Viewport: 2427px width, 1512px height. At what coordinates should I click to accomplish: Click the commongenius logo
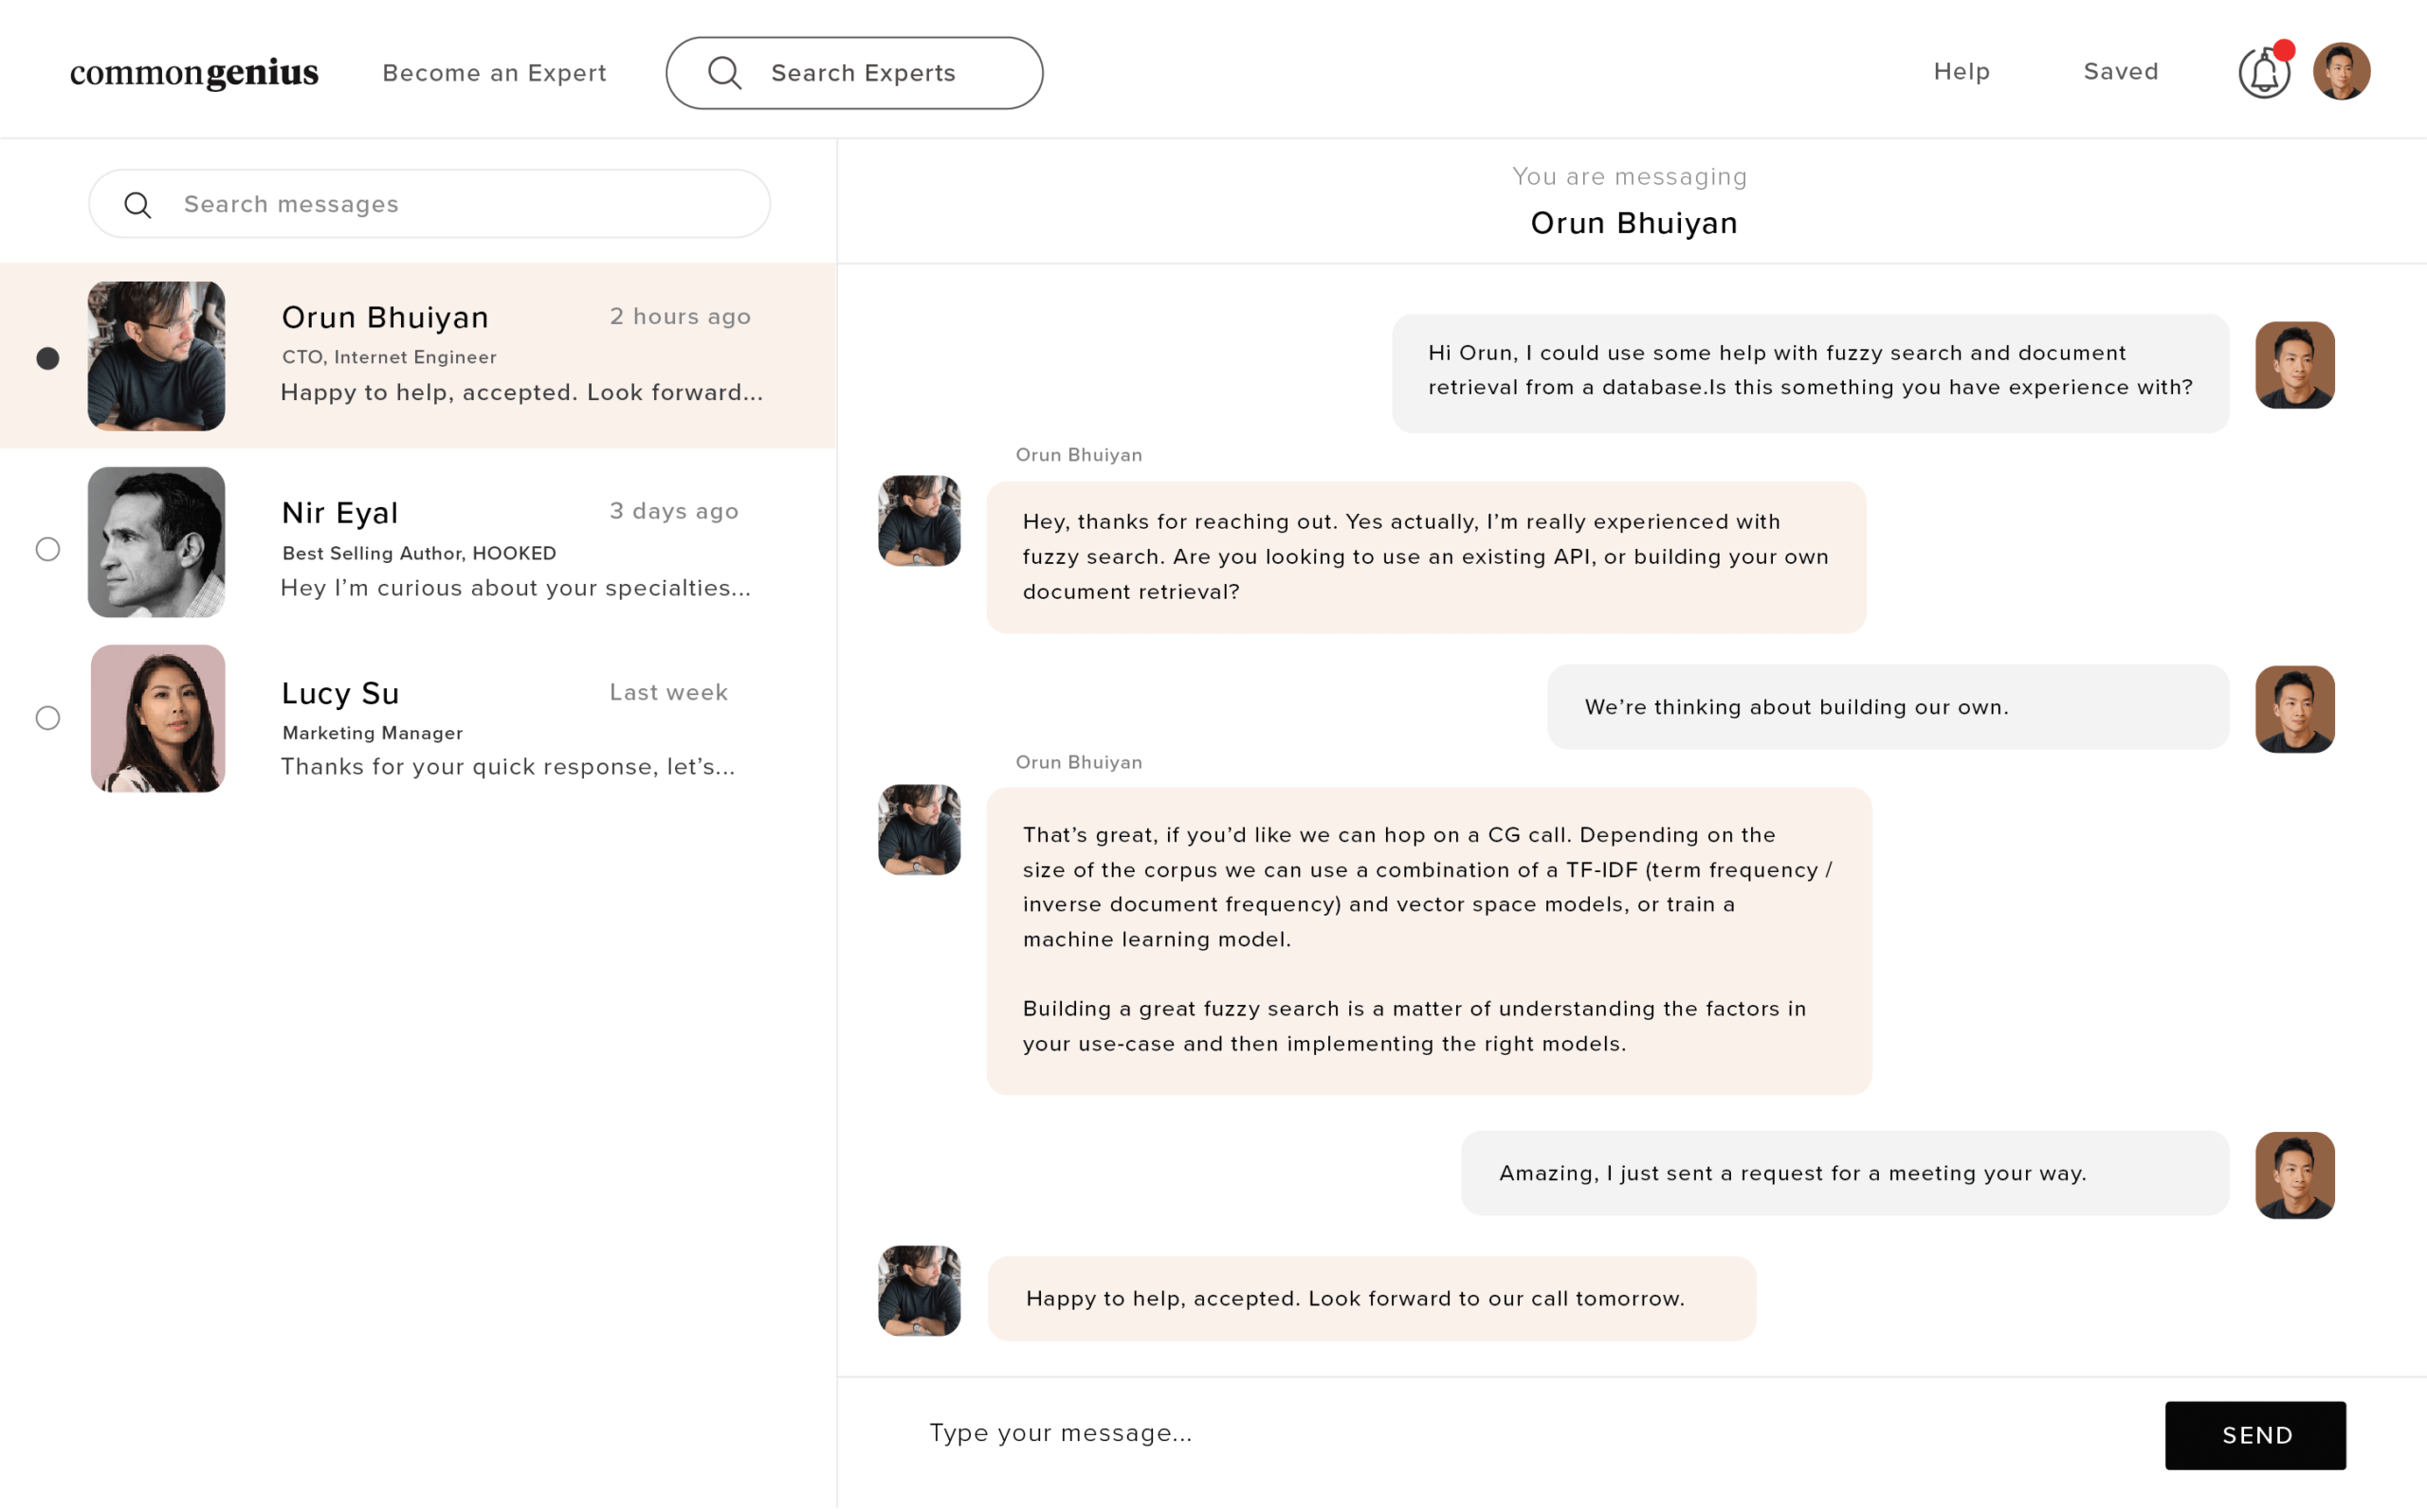[x=194, y=73]
